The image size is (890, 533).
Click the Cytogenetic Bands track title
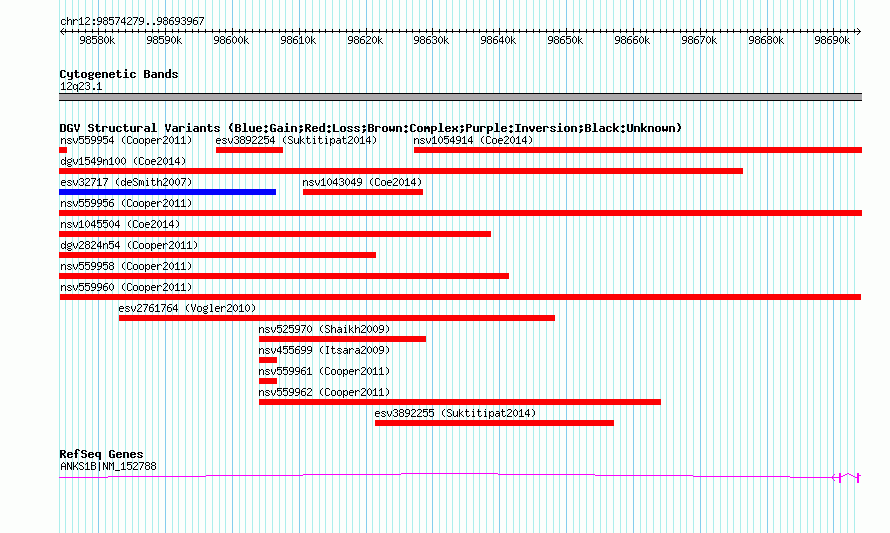pos(119,74)
